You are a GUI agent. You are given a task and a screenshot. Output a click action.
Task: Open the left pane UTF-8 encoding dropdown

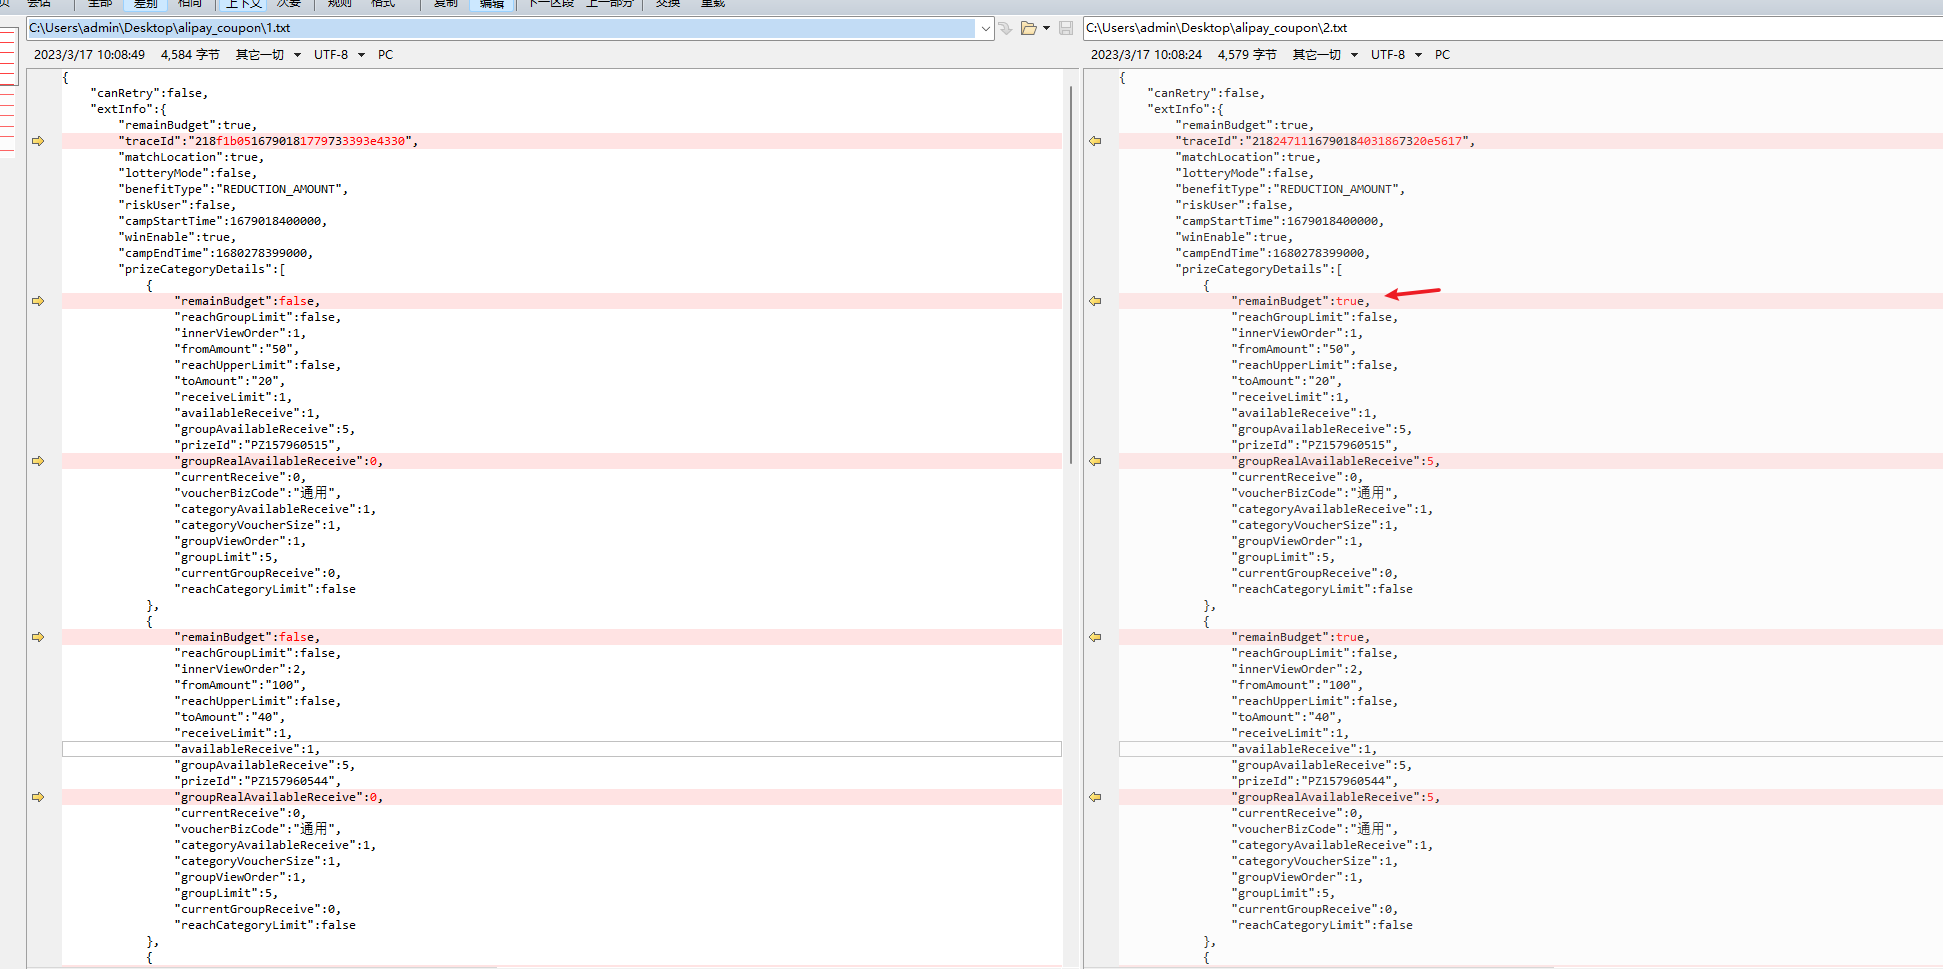tap(361, 55)
